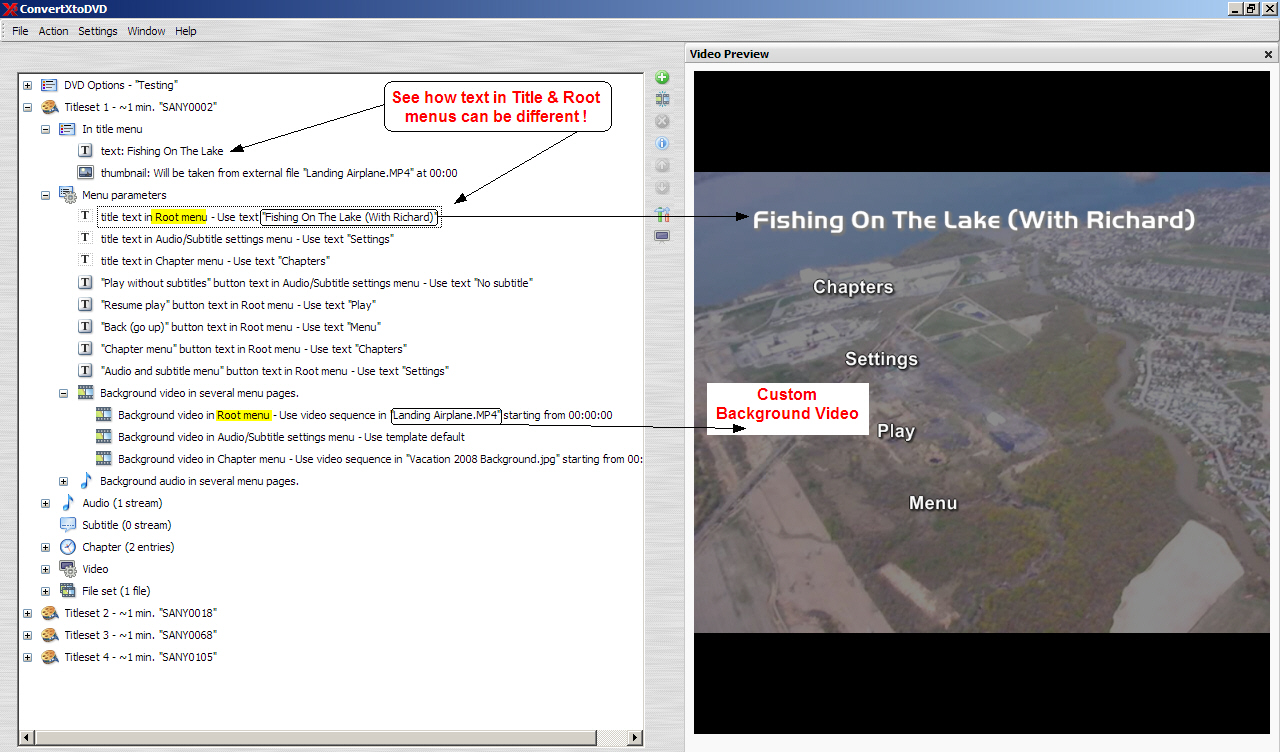The width and height of the screenshot is (1280, 752).
Task: Click the DVD Options list icon
Action: pyautogui.click(x=49, y=85)
